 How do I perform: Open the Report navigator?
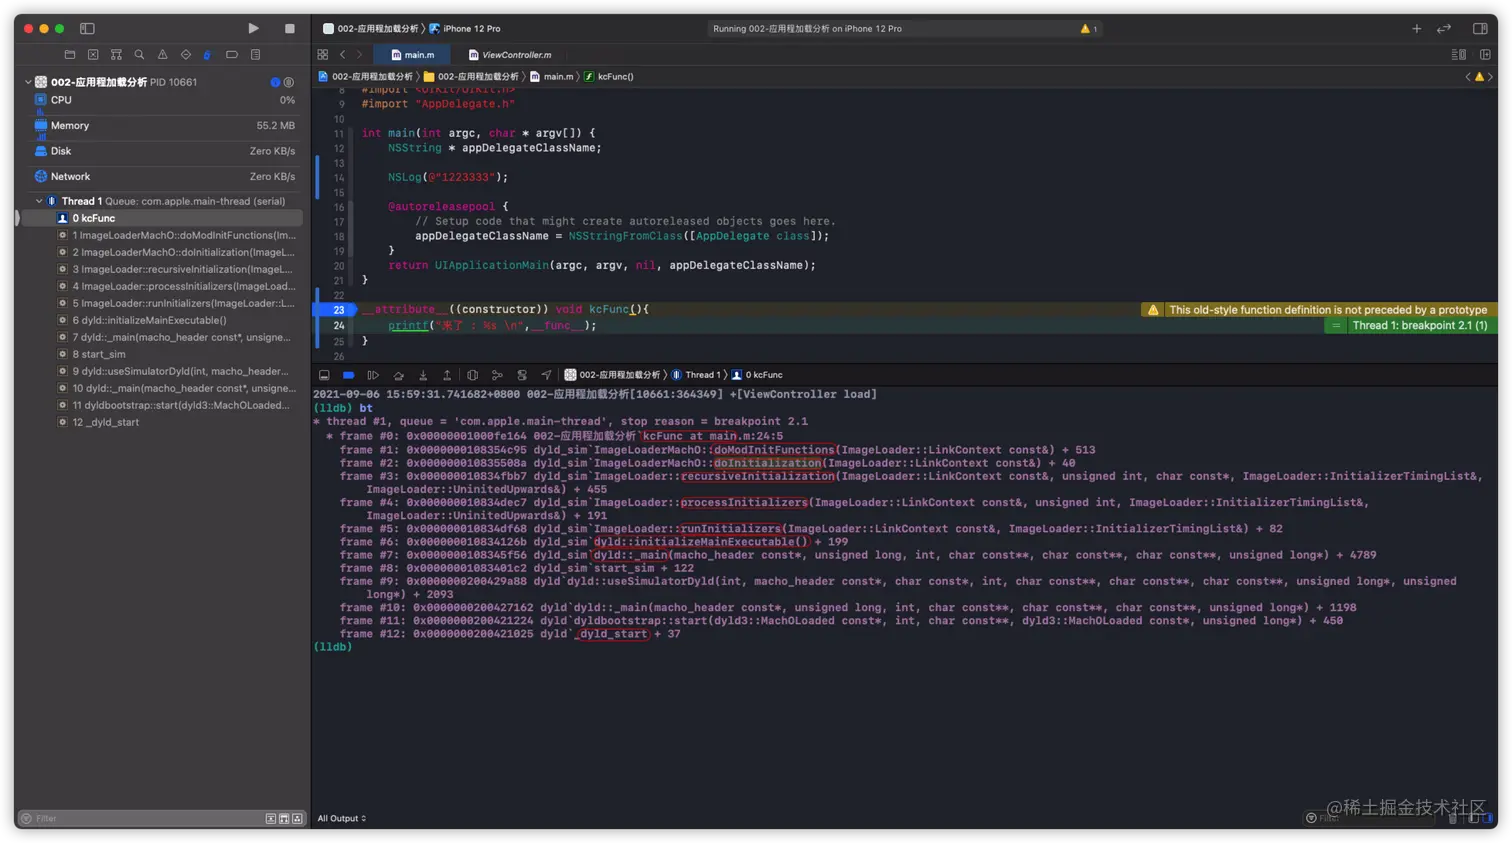pos(255,55)
